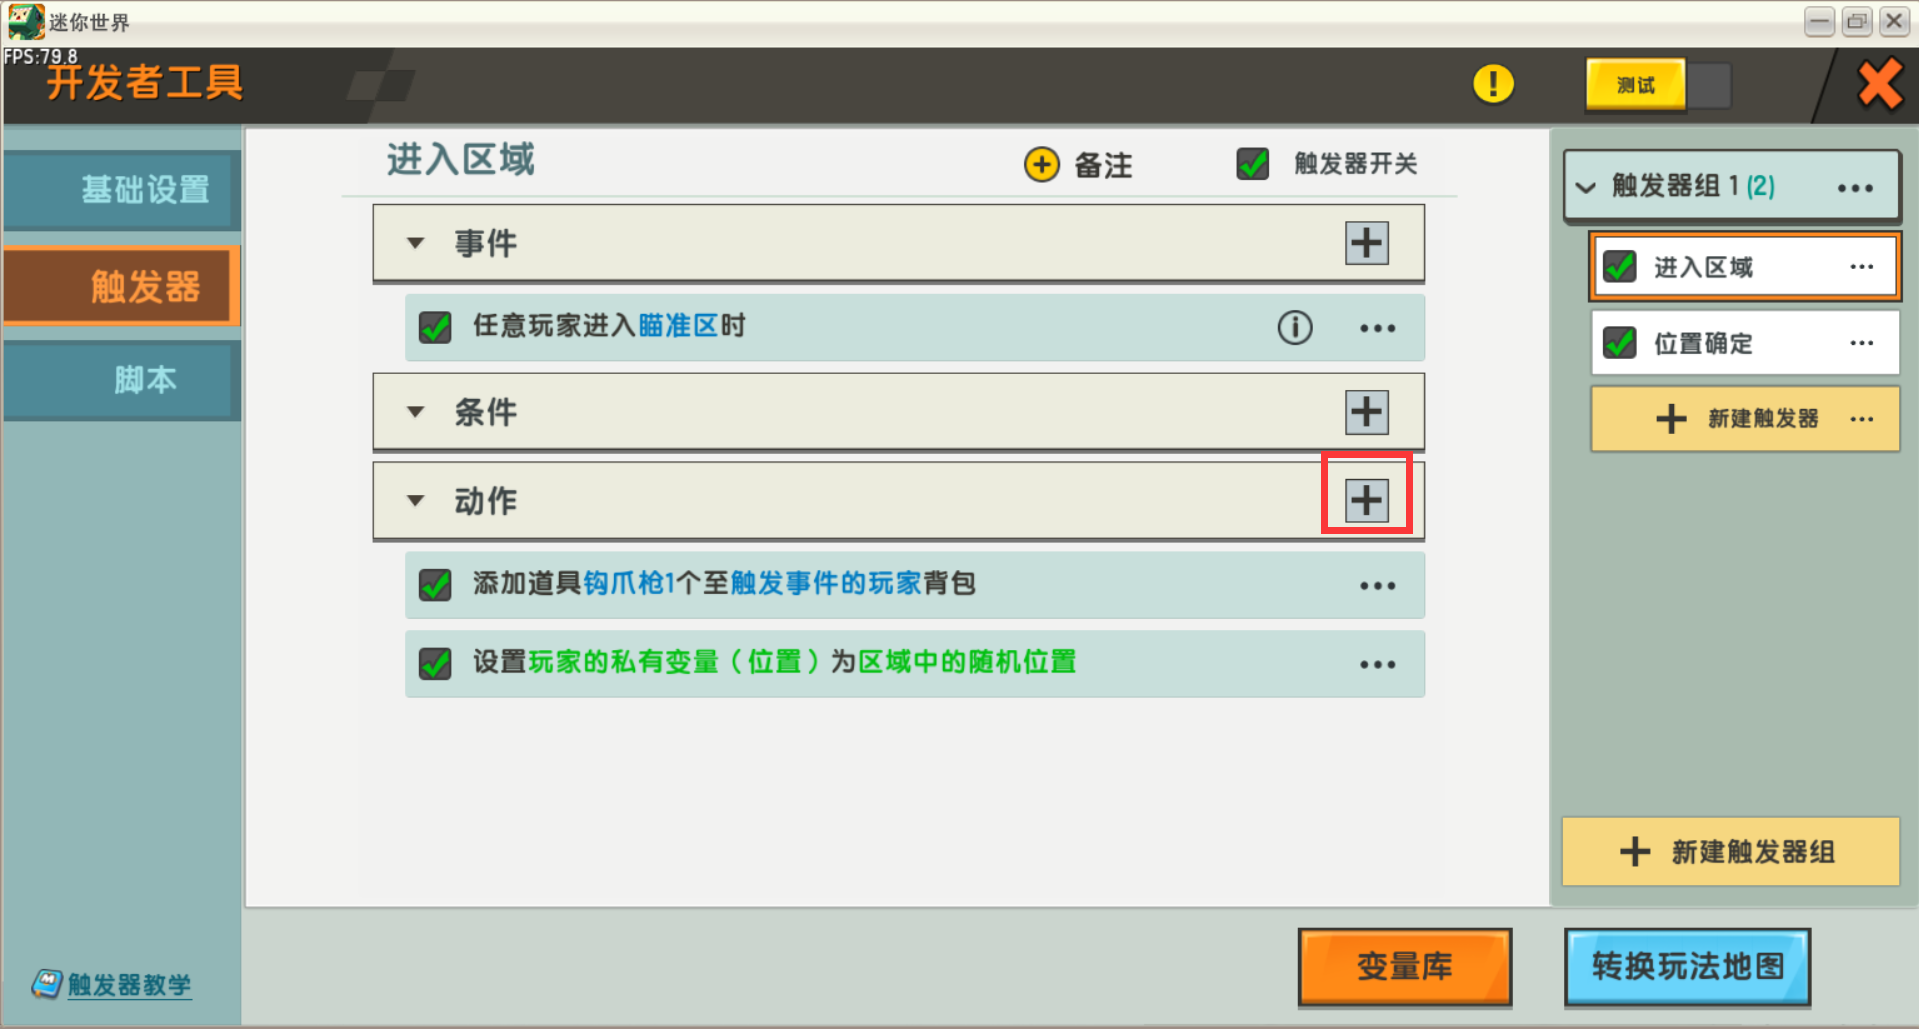This screenshot has width=1919, height=1029.
Task: Uncheck the 任意玩家进入瞄准区时 event checkbox
Action: pyautogui.click(x=435, y=327)
